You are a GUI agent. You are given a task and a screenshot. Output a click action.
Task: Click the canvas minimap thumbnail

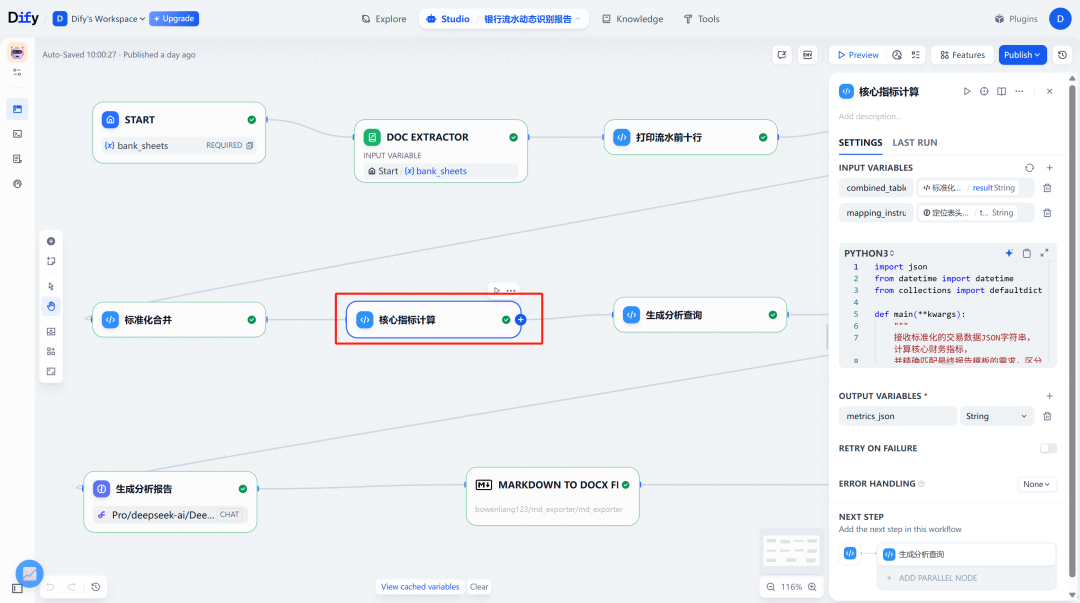point(791,551)
